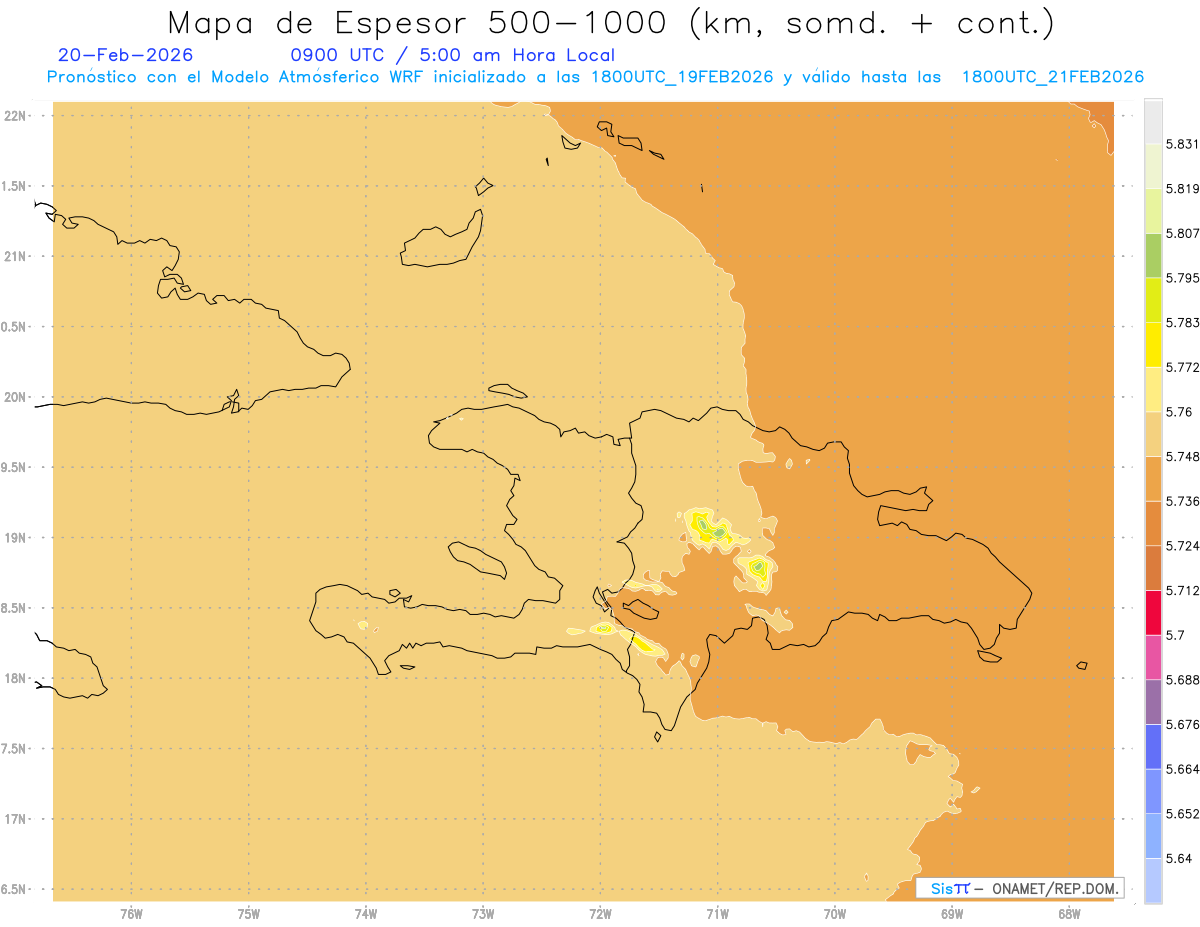Click the colorbar value 5.819
The width and height of the screenshot is (1200, 927).
point(1183,188)
